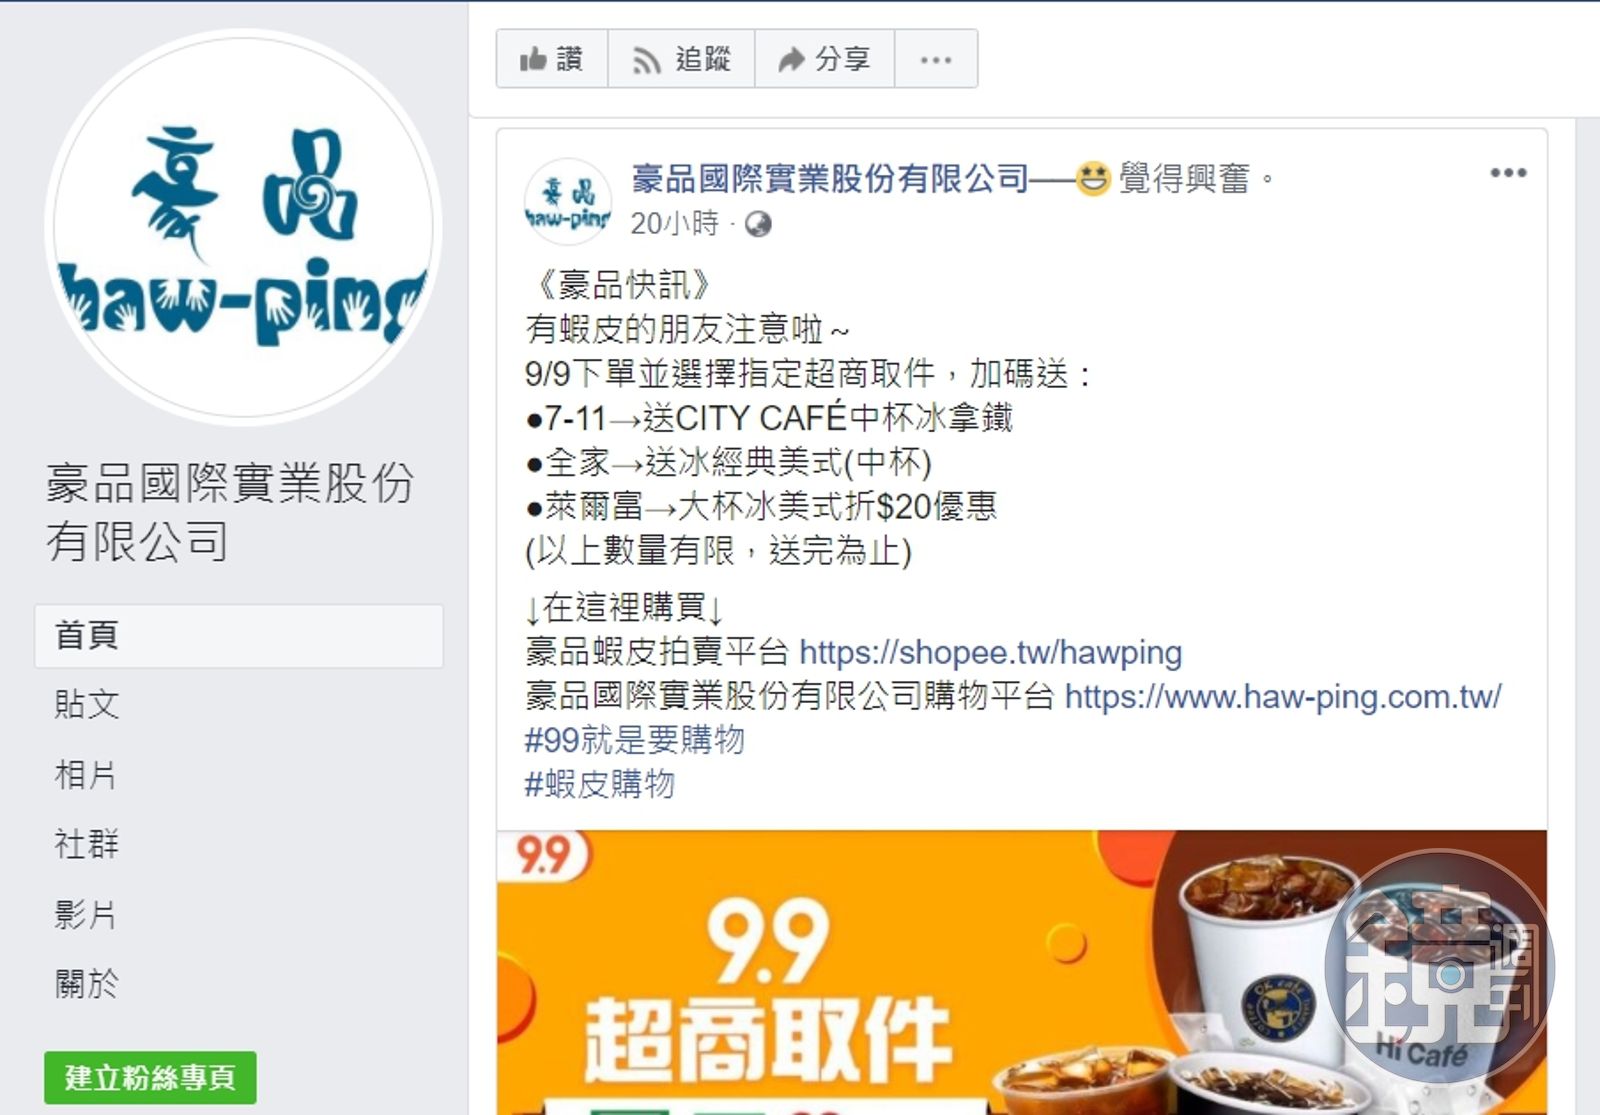
Task: Open the post options three-dot menu
Action: (x=1508, y=173)
